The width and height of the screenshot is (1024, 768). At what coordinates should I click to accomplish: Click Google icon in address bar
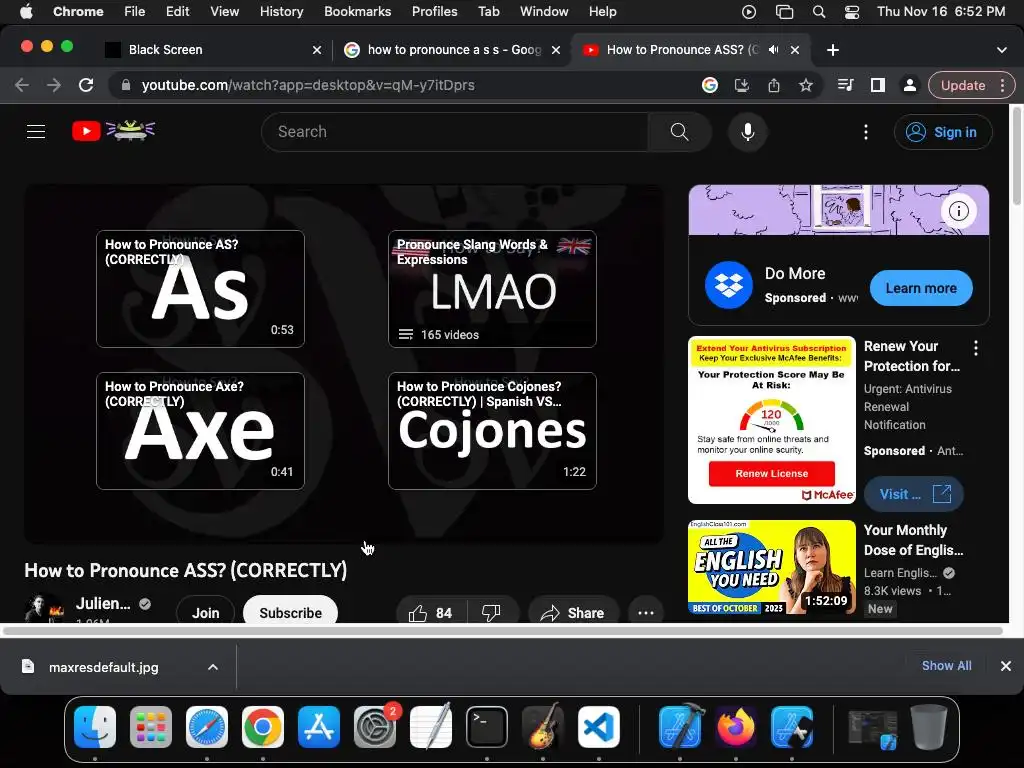710,85
